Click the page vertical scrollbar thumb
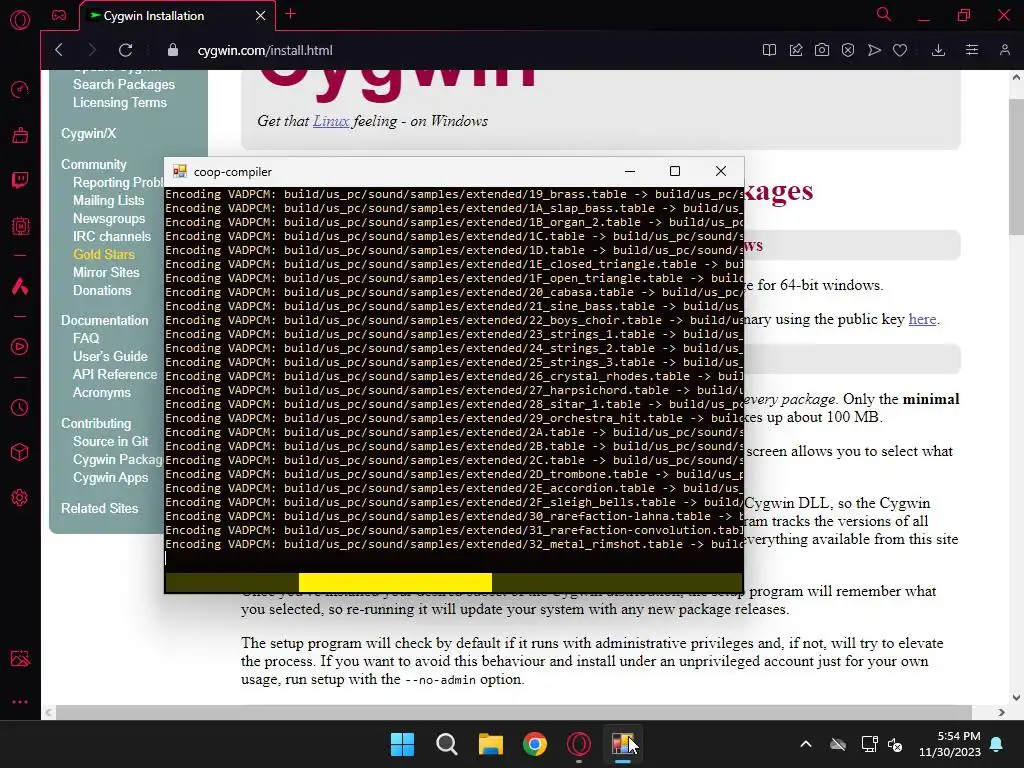Screen dimensions: 1024x768 tap(1016, 167)
